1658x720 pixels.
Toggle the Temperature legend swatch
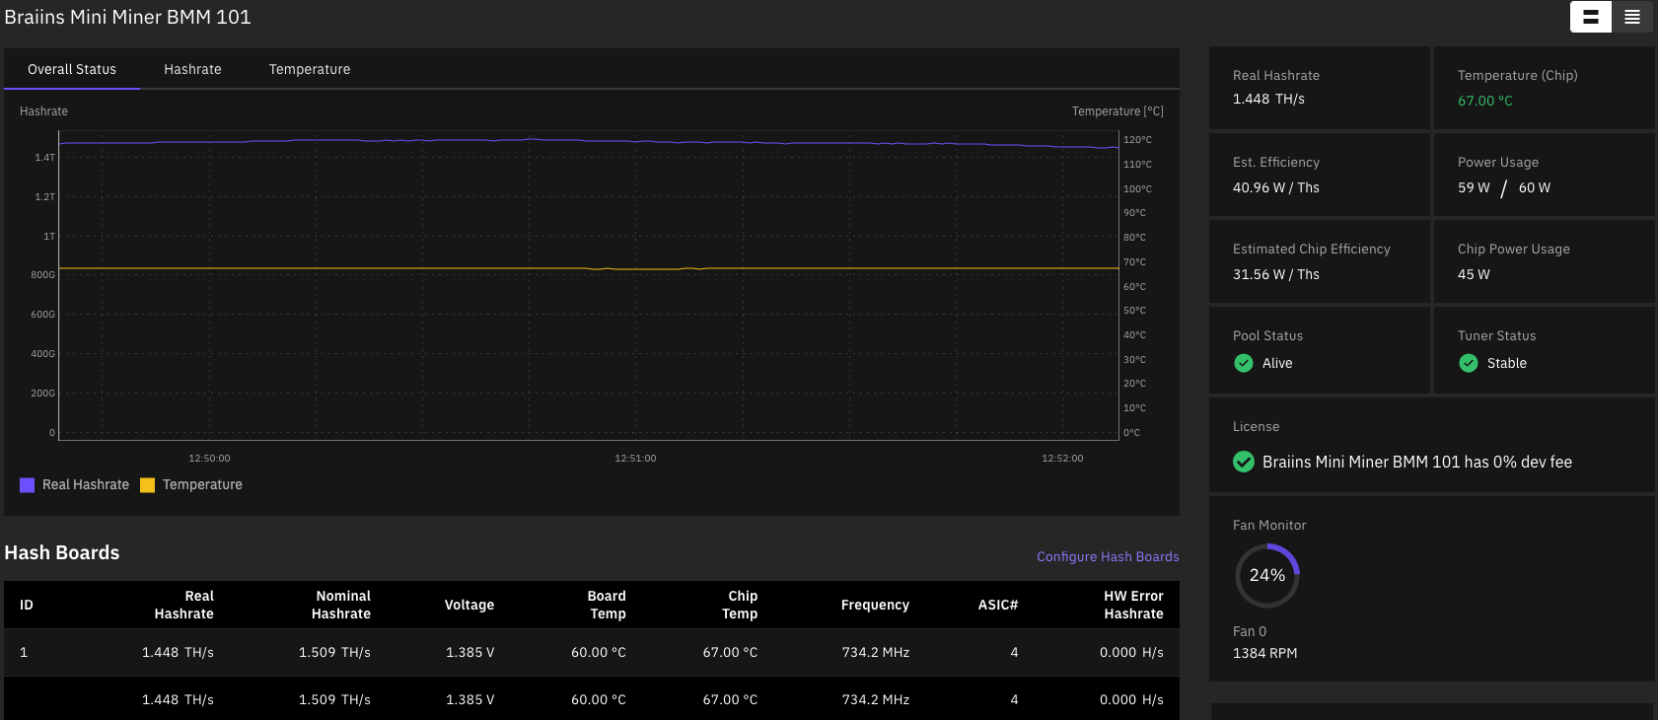pyautogui.click(x=147, y=485)
